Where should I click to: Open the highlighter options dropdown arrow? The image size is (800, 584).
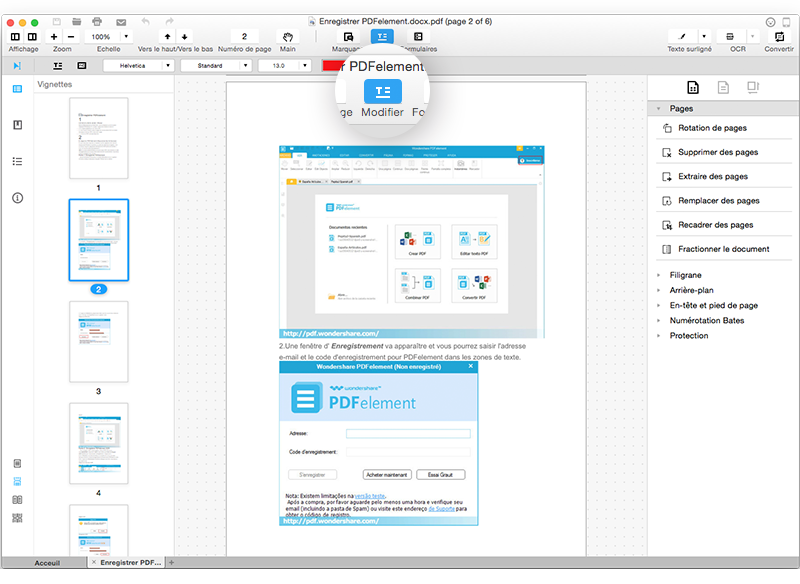coord(704,37)
